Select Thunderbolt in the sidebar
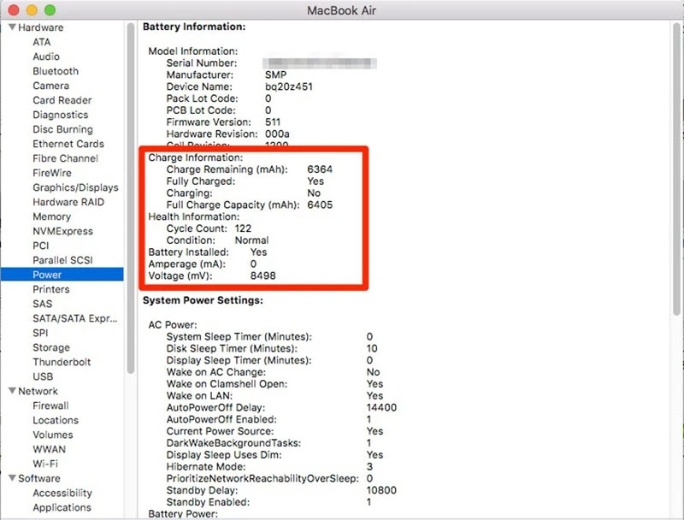The height and width of the screenshot is (520, 684). (62, 362)
